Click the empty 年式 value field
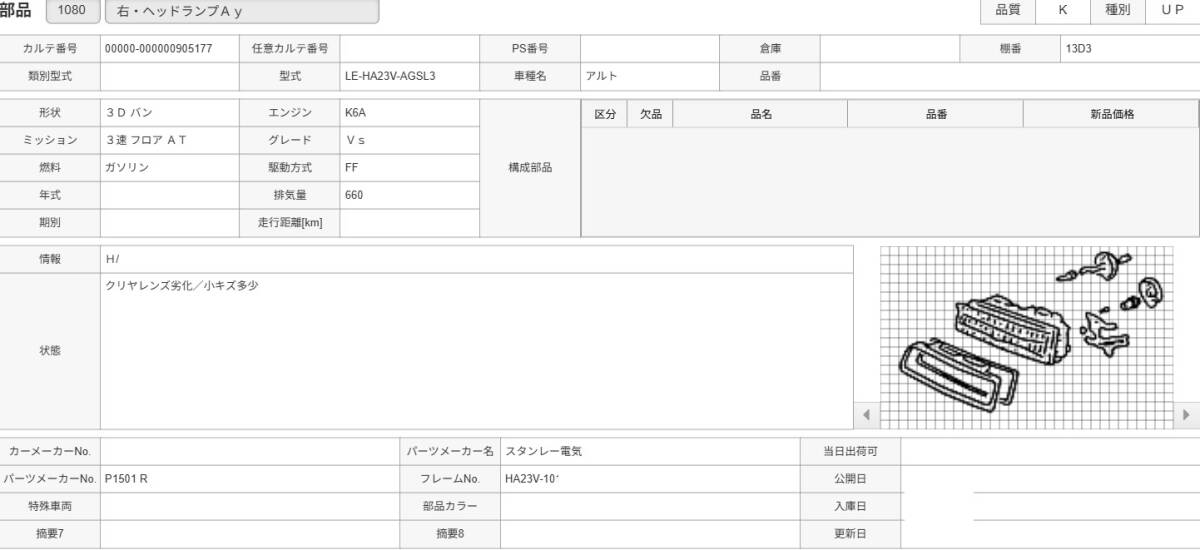 [170, 195]
